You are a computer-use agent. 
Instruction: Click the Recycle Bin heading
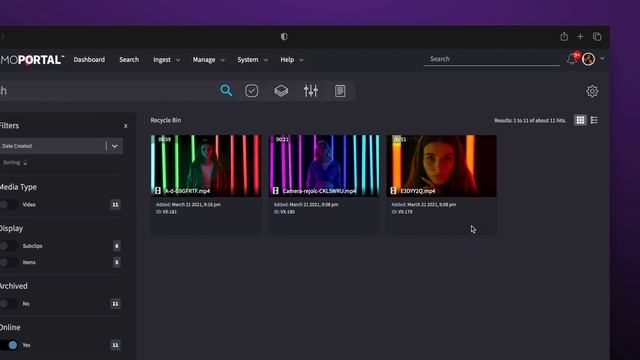click(x=166, y=120)
